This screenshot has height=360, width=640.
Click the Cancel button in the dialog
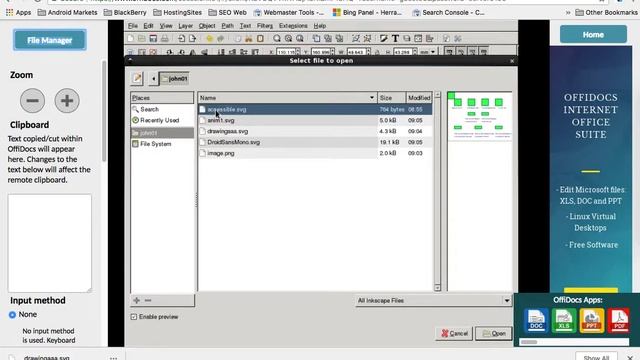[454, 333]
